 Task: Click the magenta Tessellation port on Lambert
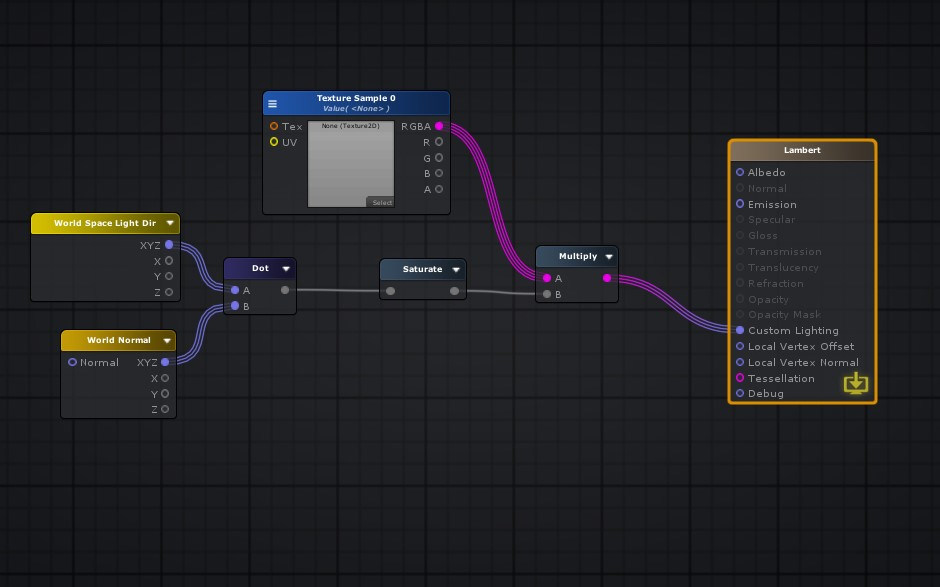tap(739, 378)
